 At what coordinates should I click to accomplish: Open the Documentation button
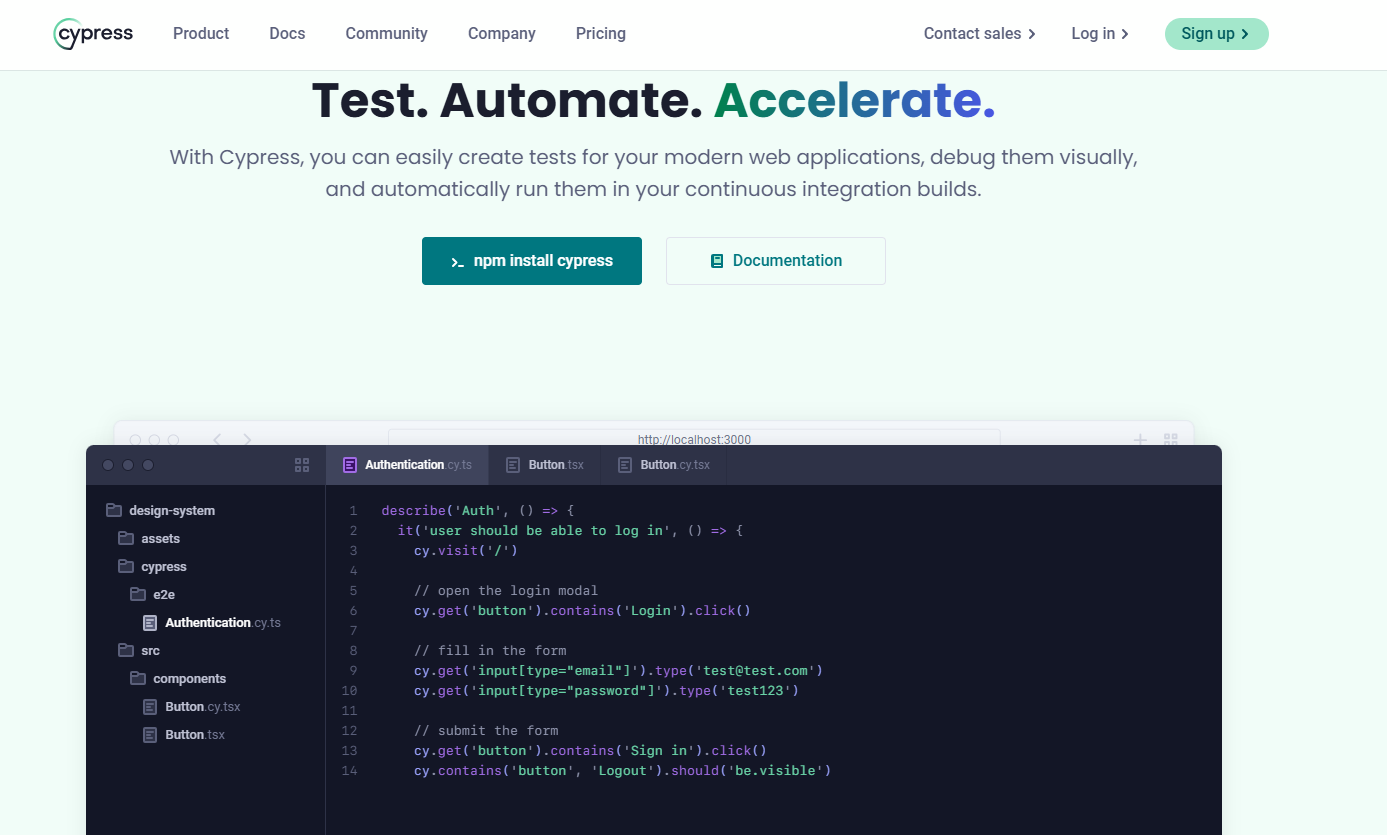(x=776, y=261)
